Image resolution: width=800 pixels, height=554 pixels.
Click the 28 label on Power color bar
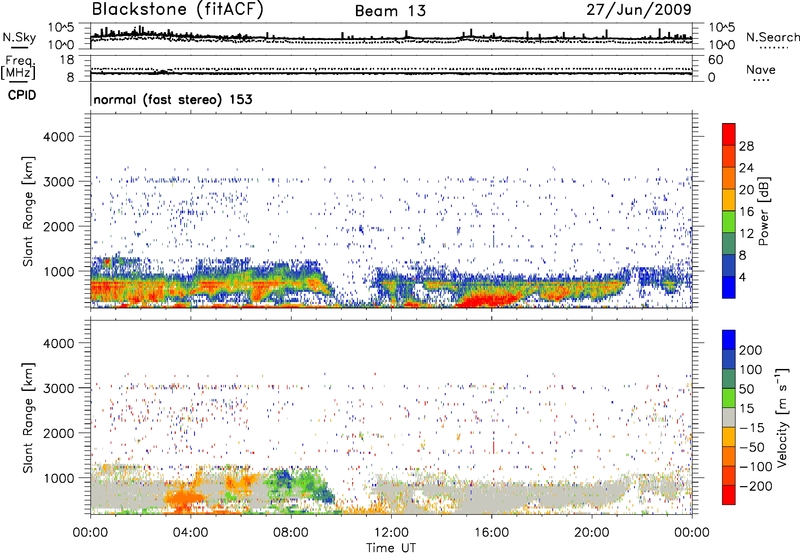coord(746,146)
